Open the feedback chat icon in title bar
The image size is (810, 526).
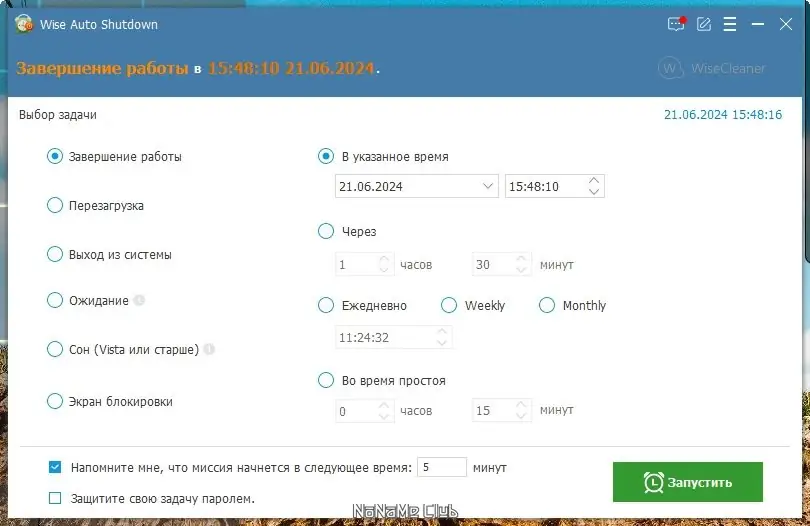pyautogui.click(x=676, y=24)
